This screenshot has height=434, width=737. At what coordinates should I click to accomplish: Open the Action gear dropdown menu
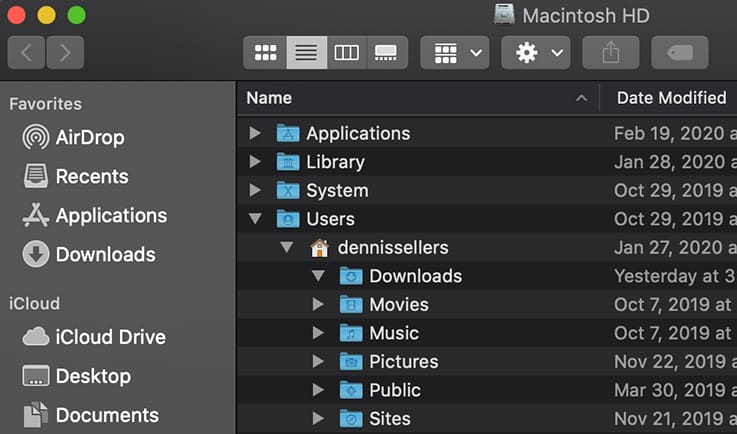(x=535, y=53)
